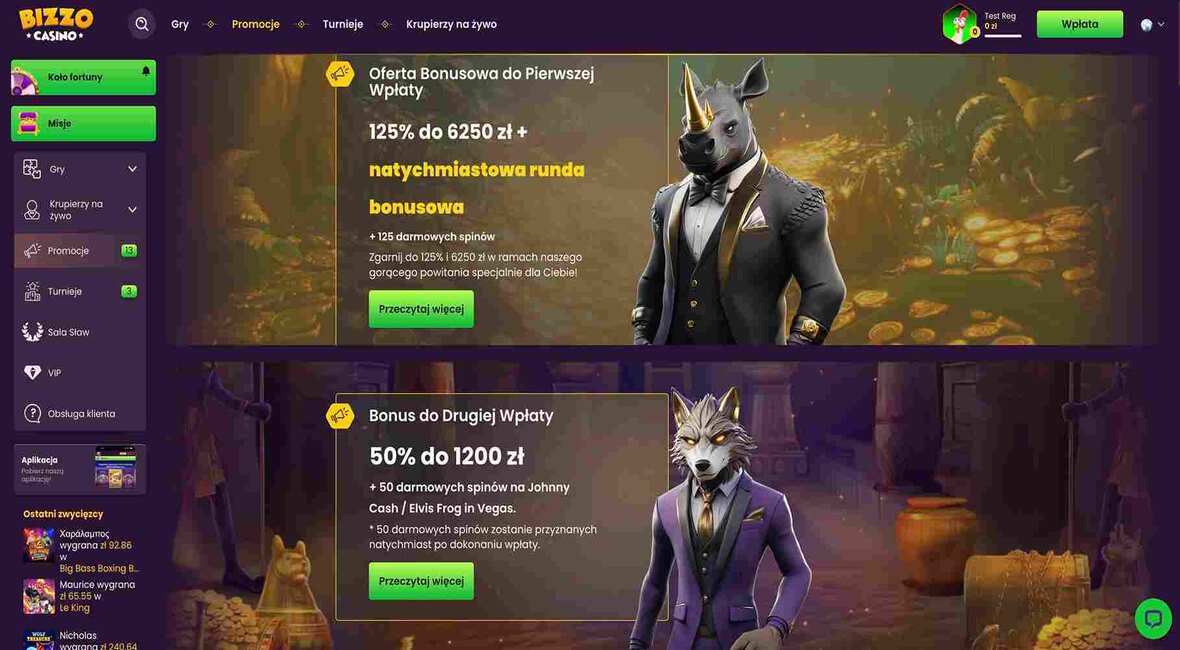This screenshot has height=650, width=1180.
Task: Open live chat support bubble
Action: pyautogui.click(x=1152, y=618)
